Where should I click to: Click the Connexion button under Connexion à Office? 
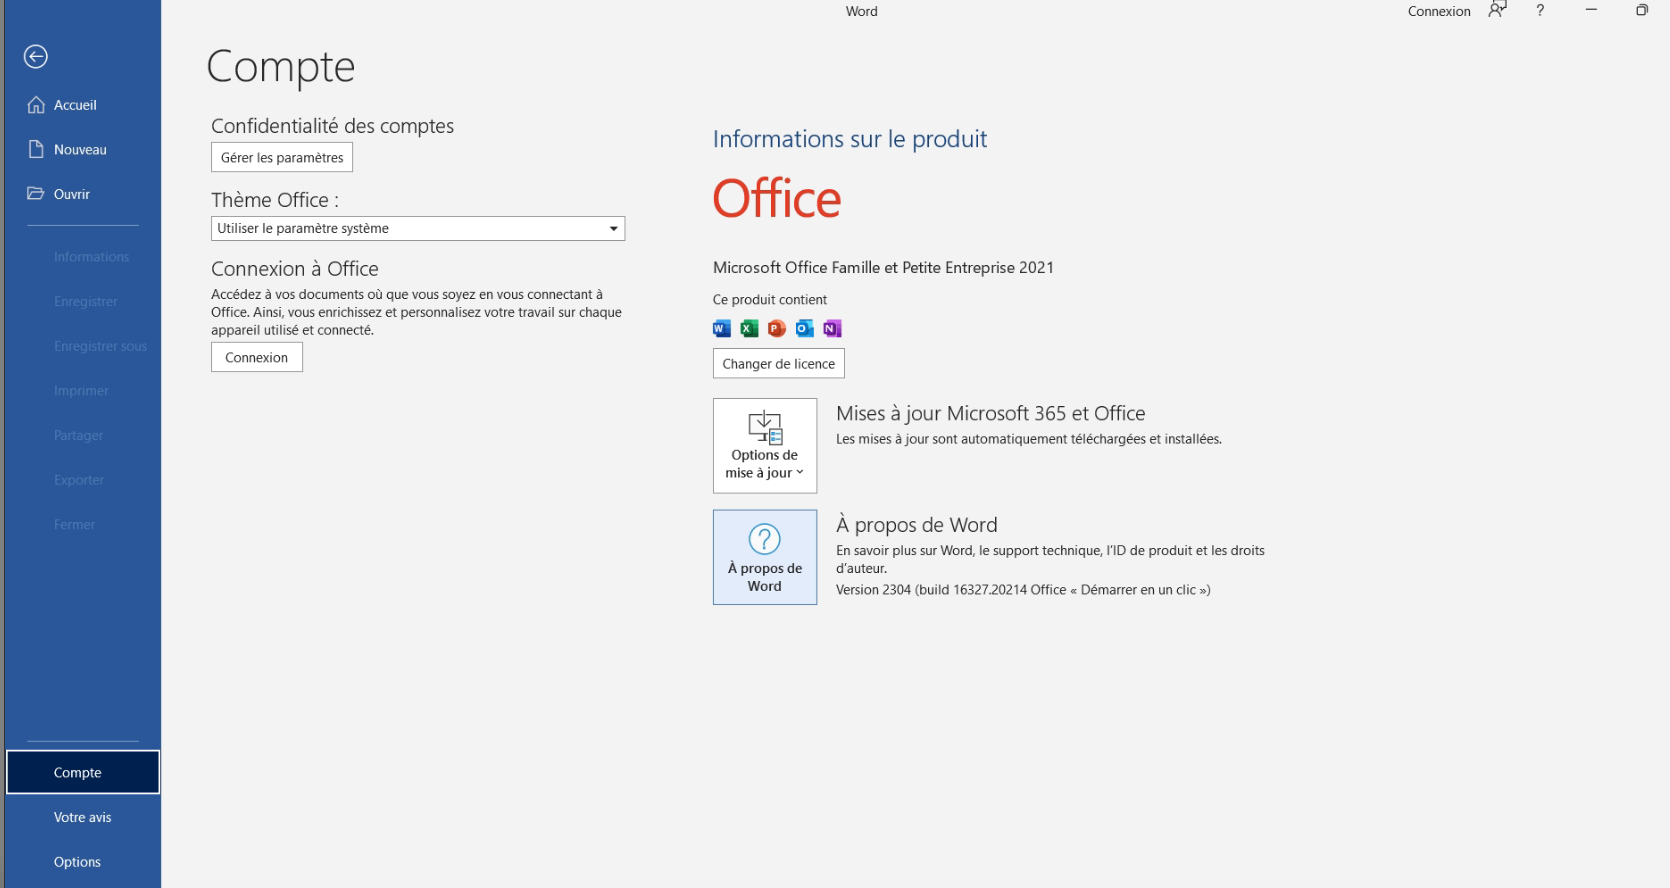257,358
